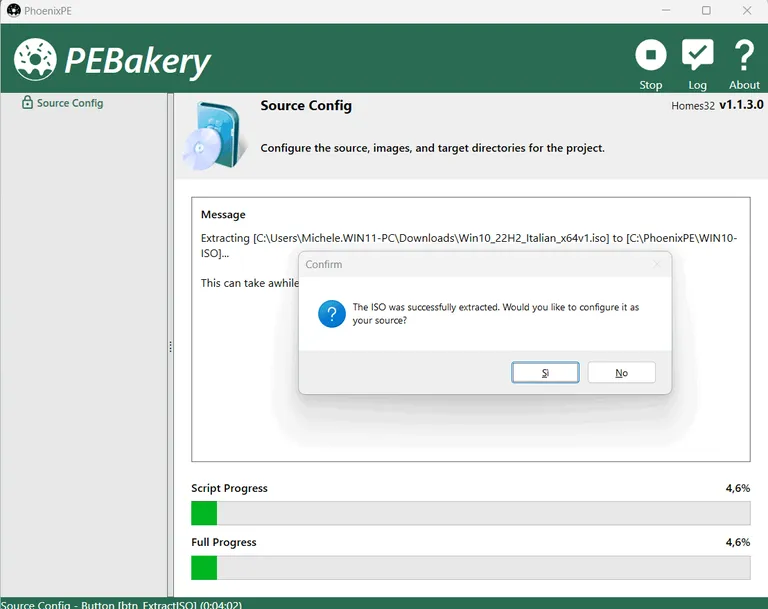Click the Script Progress bar
The image size is (768, 609).
point(470,513)
